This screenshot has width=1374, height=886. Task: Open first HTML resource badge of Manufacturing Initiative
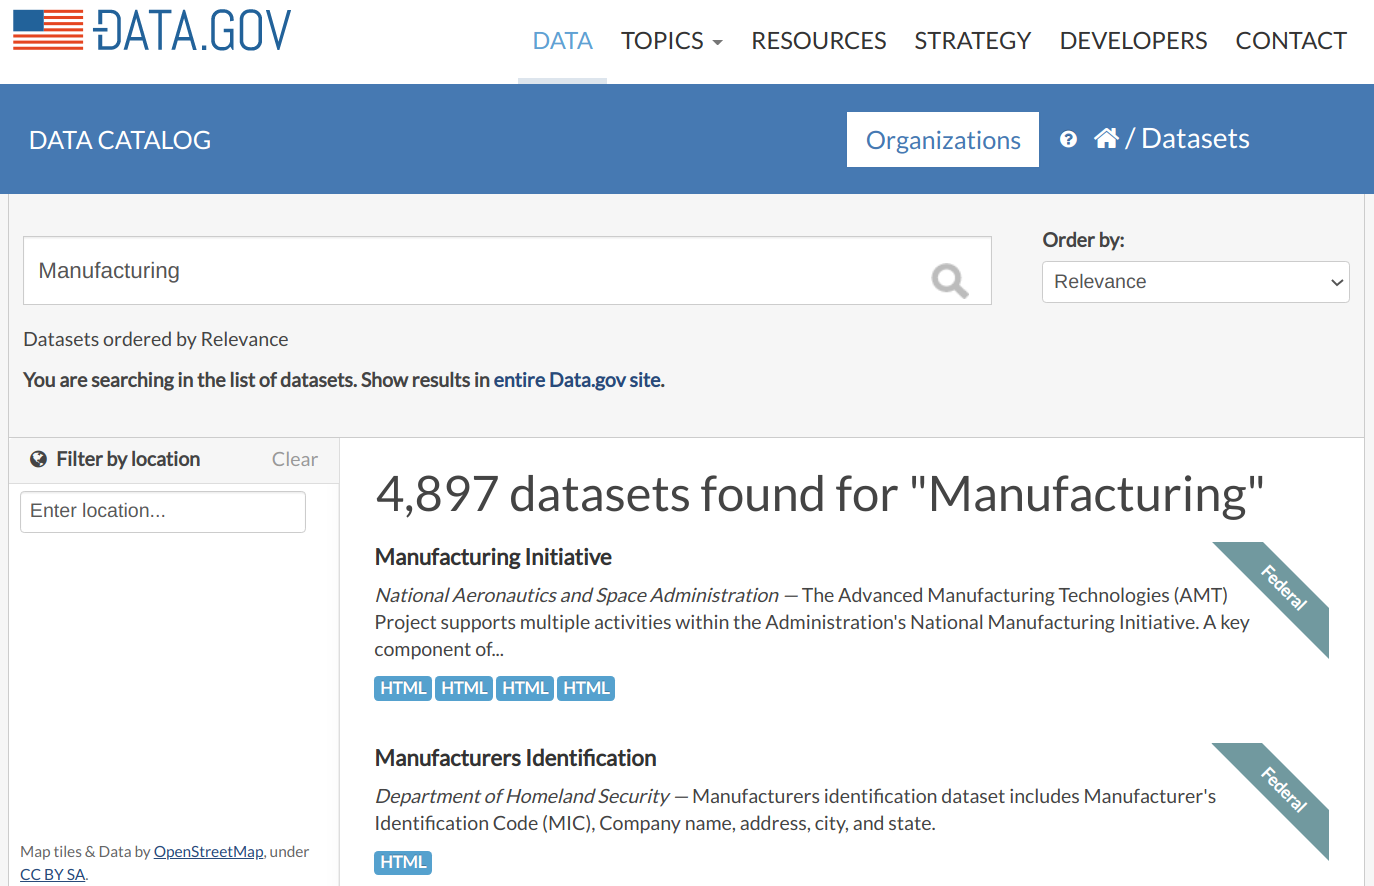(403, 688)
